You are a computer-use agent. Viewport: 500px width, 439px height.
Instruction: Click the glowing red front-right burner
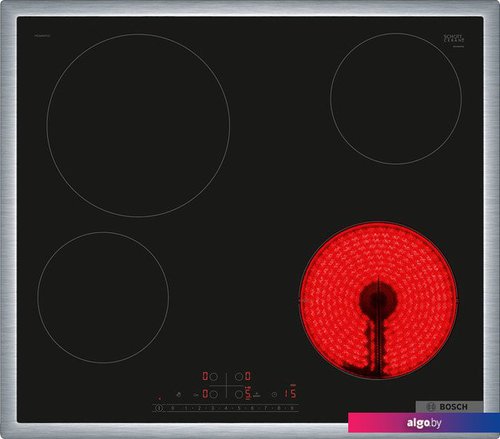point(379,300)
